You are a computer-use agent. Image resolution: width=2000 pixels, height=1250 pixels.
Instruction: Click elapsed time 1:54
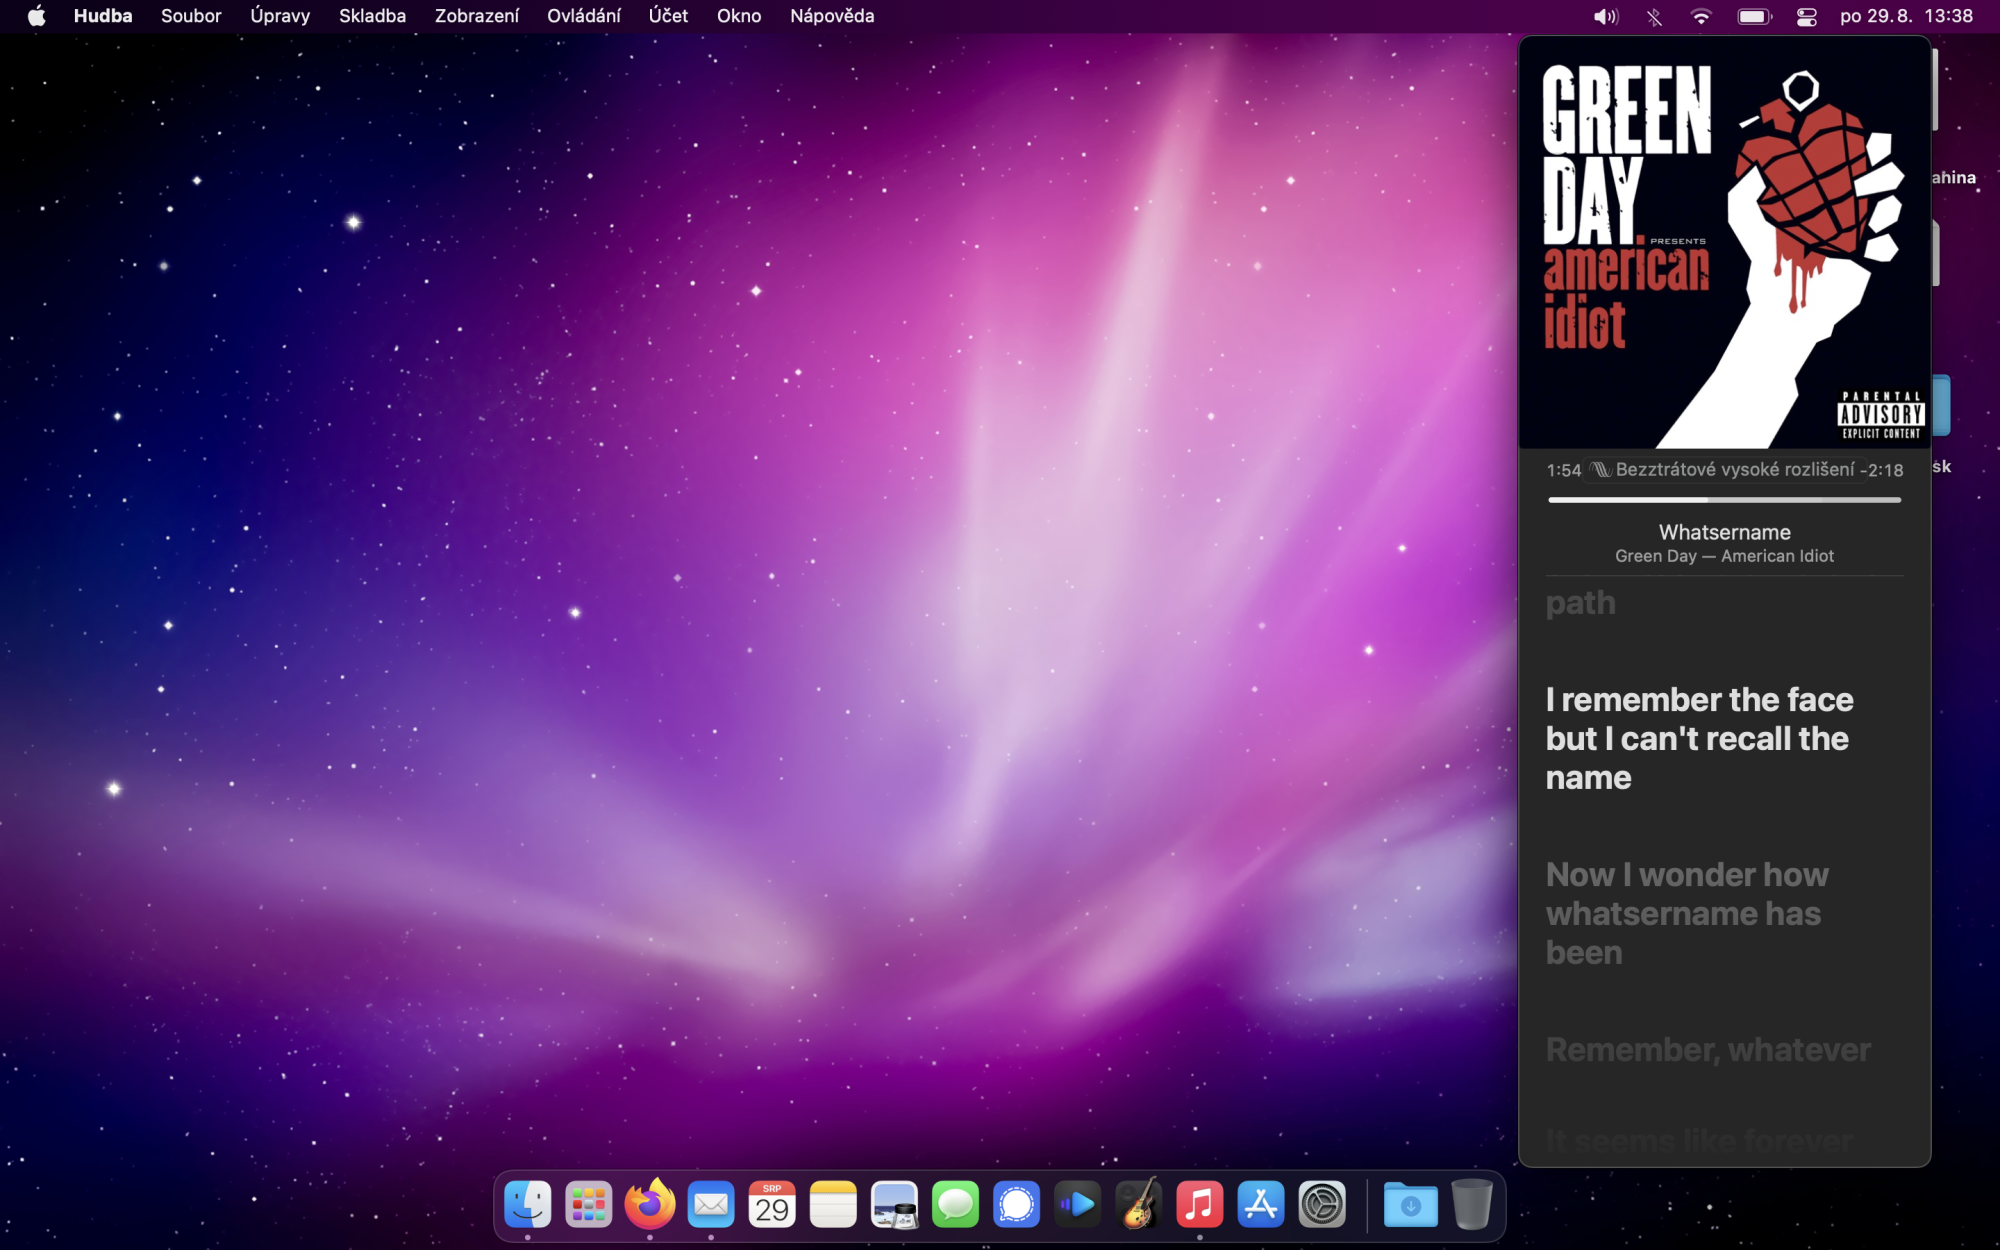point(1563,470)
